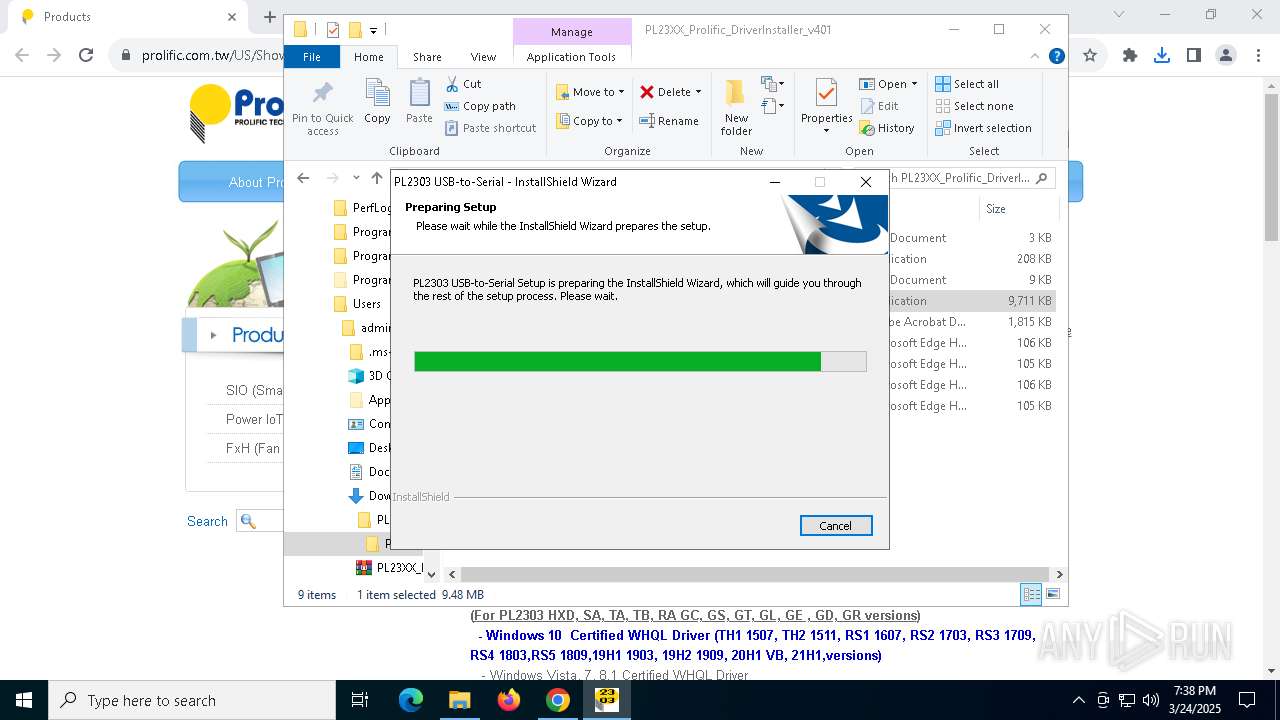Click the taskbar search box
The image size is (1280, 720).
tap(192, 700)
